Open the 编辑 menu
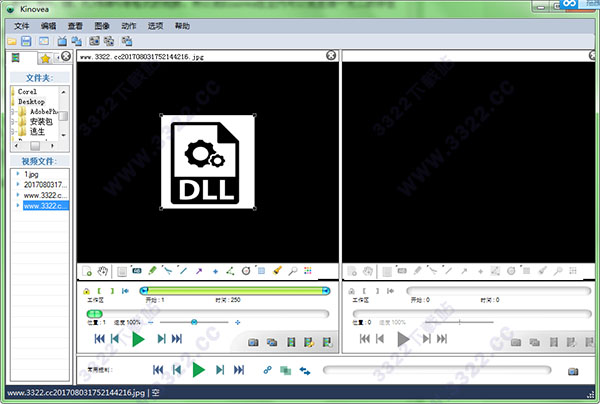The height and width of the screenshot is (404, 600). tap(49, 26)
